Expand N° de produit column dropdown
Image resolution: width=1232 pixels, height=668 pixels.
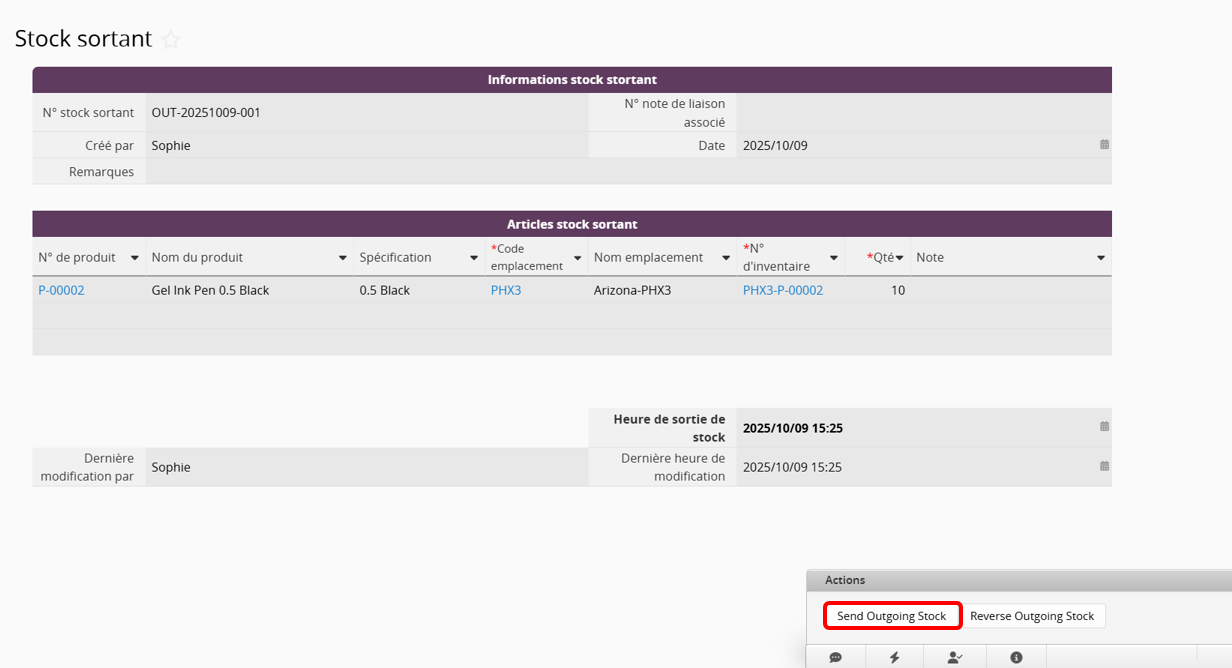[x=134, y=258]
